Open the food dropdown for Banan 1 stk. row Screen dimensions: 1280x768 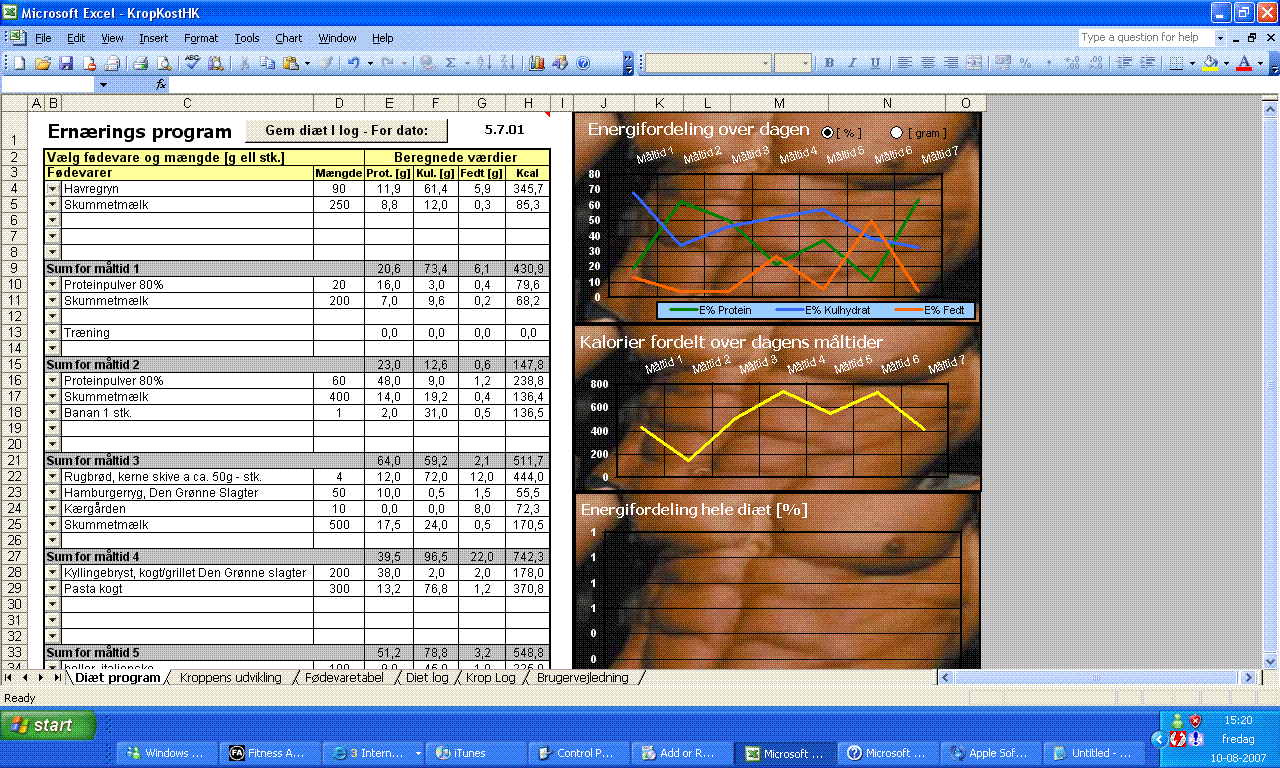(x=52, y=413)
